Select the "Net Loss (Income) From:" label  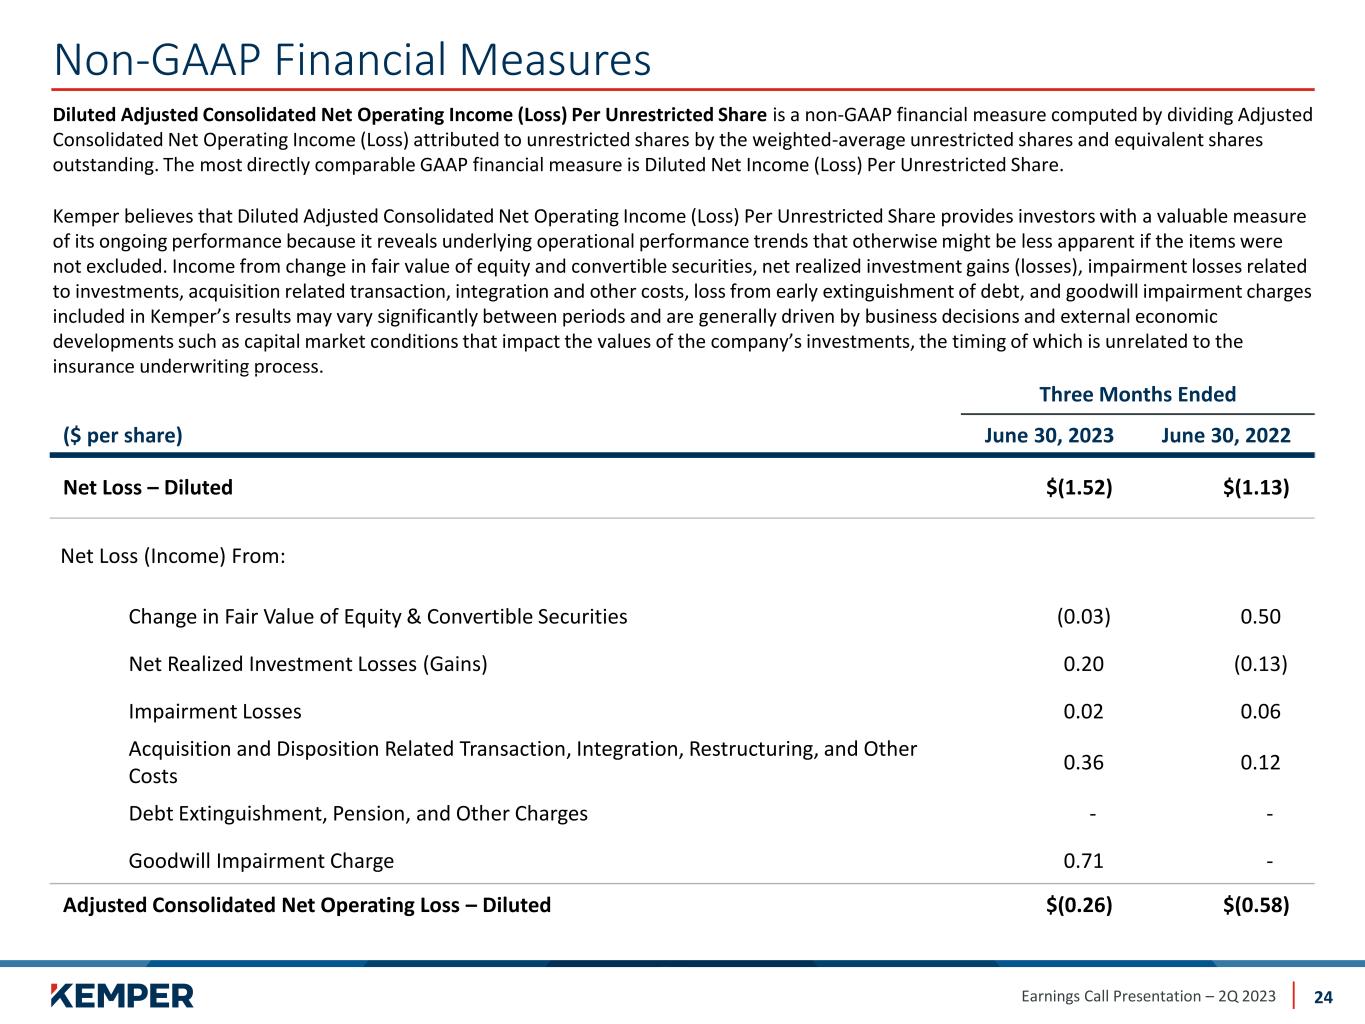tap(174, 555)
